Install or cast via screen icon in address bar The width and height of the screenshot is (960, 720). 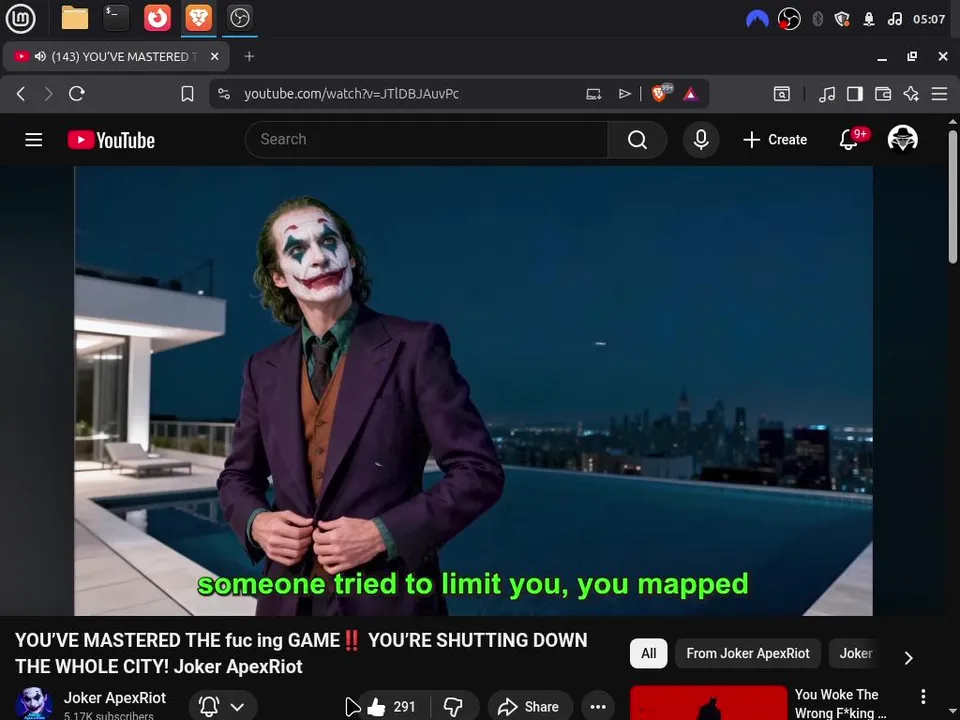tap(593, 94)
